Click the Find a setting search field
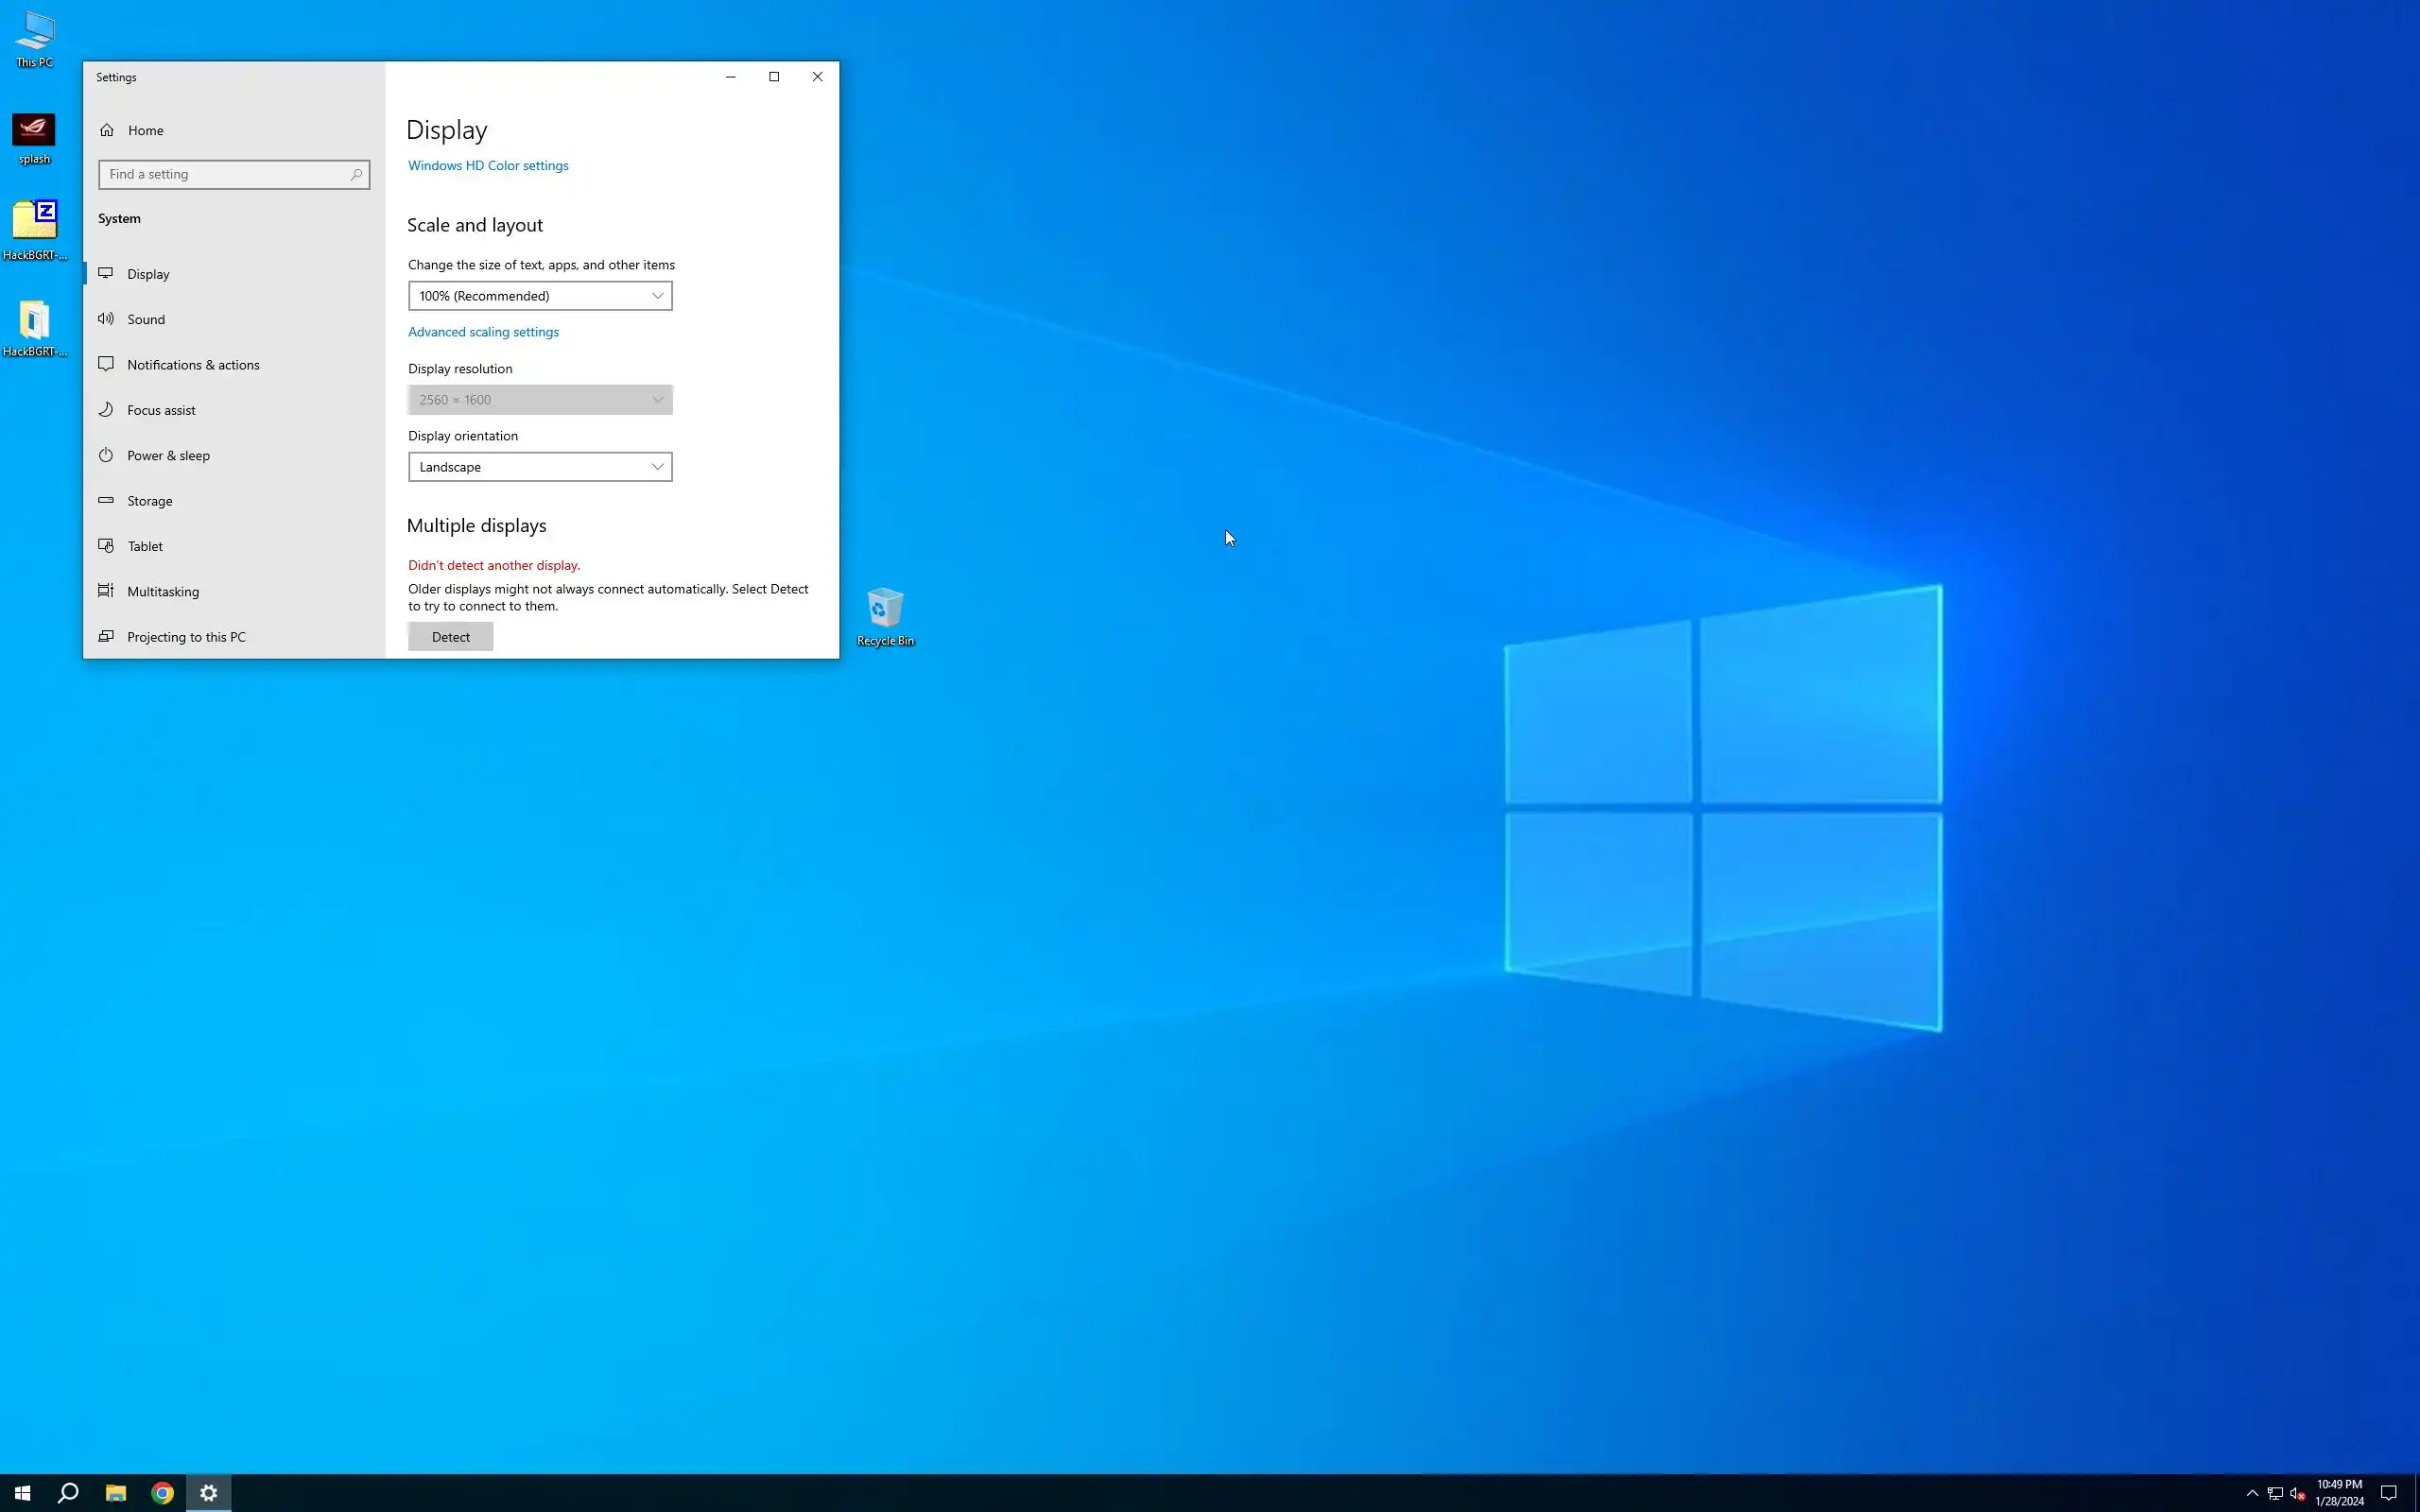Image resolution: width=2420 pixels, height=1512 pixels. pos(225,174)
